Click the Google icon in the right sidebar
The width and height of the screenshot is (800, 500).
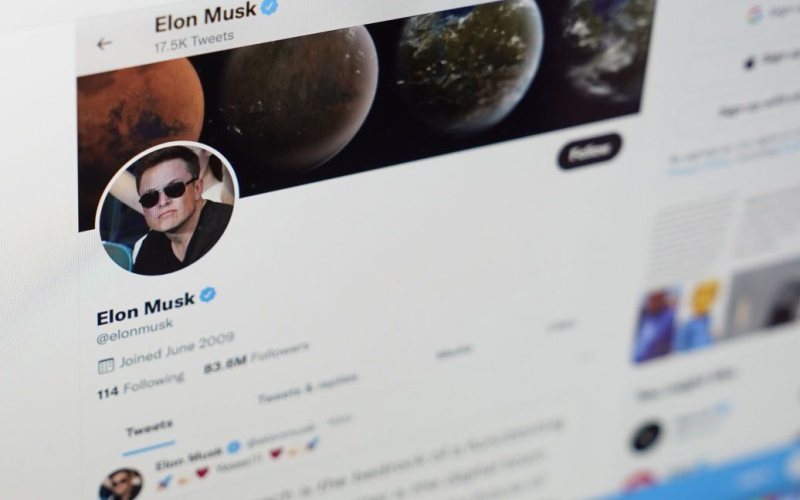[754, 15]
